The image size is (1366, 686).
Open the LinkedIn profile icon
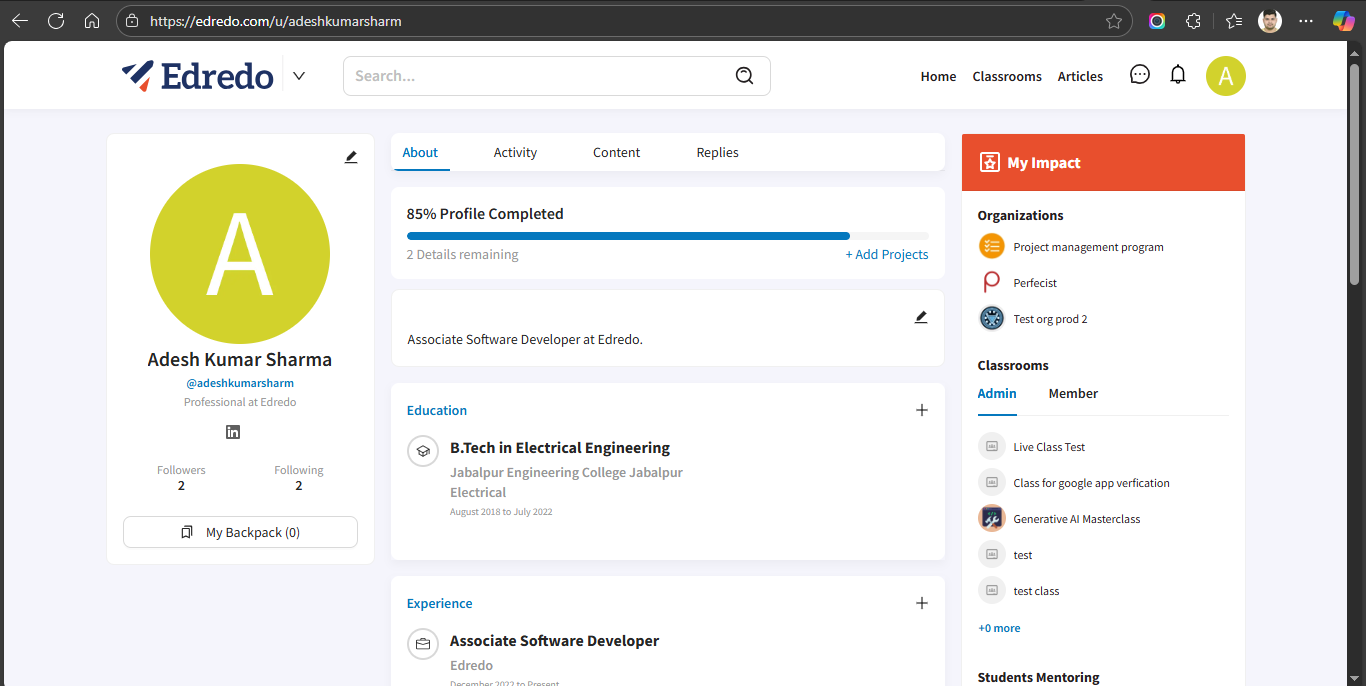pyautogui.click(x=233, y=432)
